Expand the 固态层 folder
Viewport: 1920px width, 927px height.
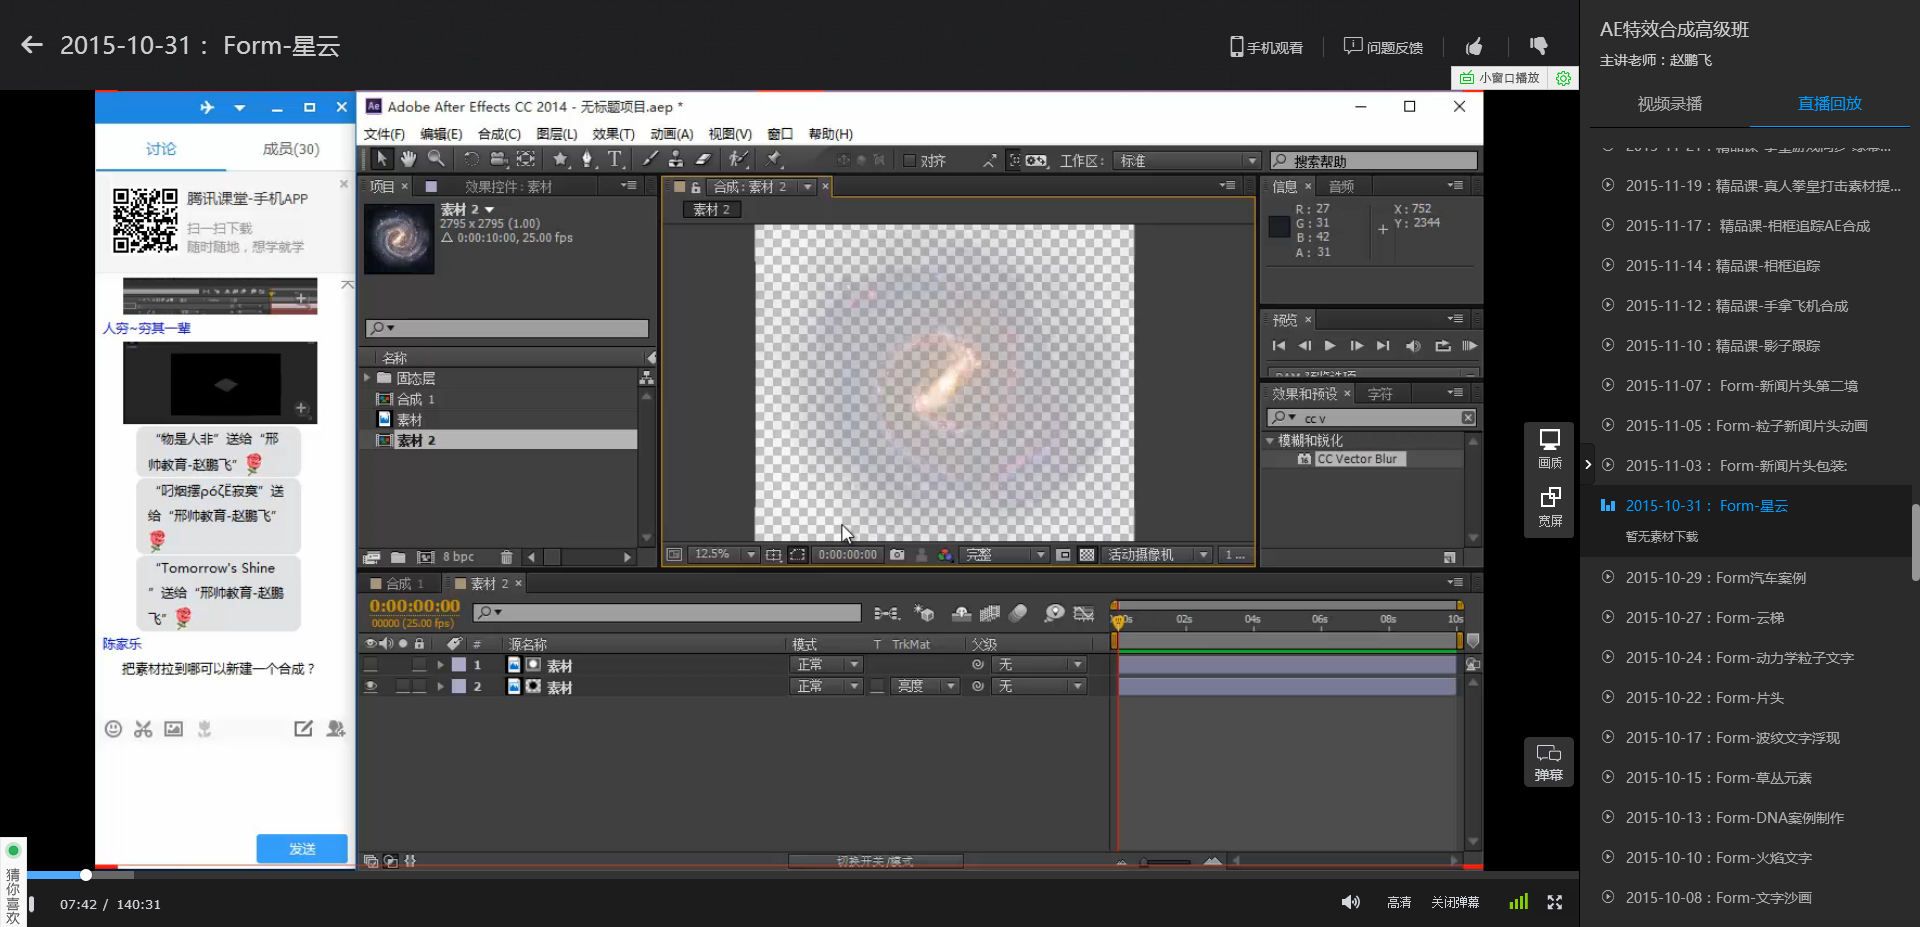tap(367, 378)
